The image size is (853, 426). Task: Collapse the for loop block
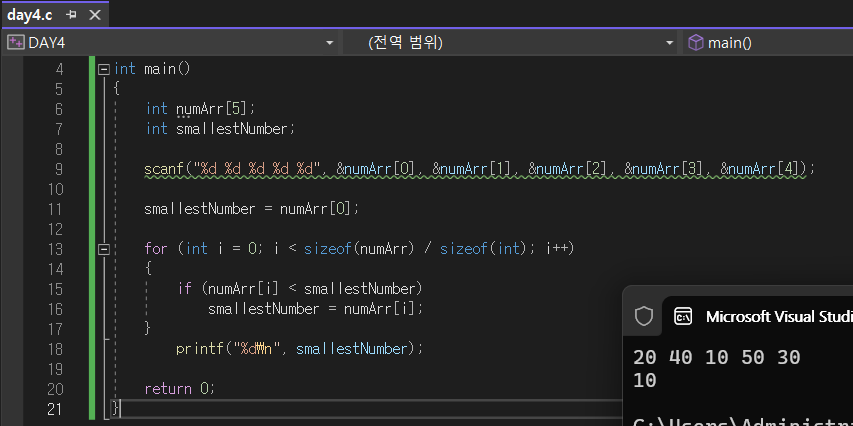tap(103, 249)
